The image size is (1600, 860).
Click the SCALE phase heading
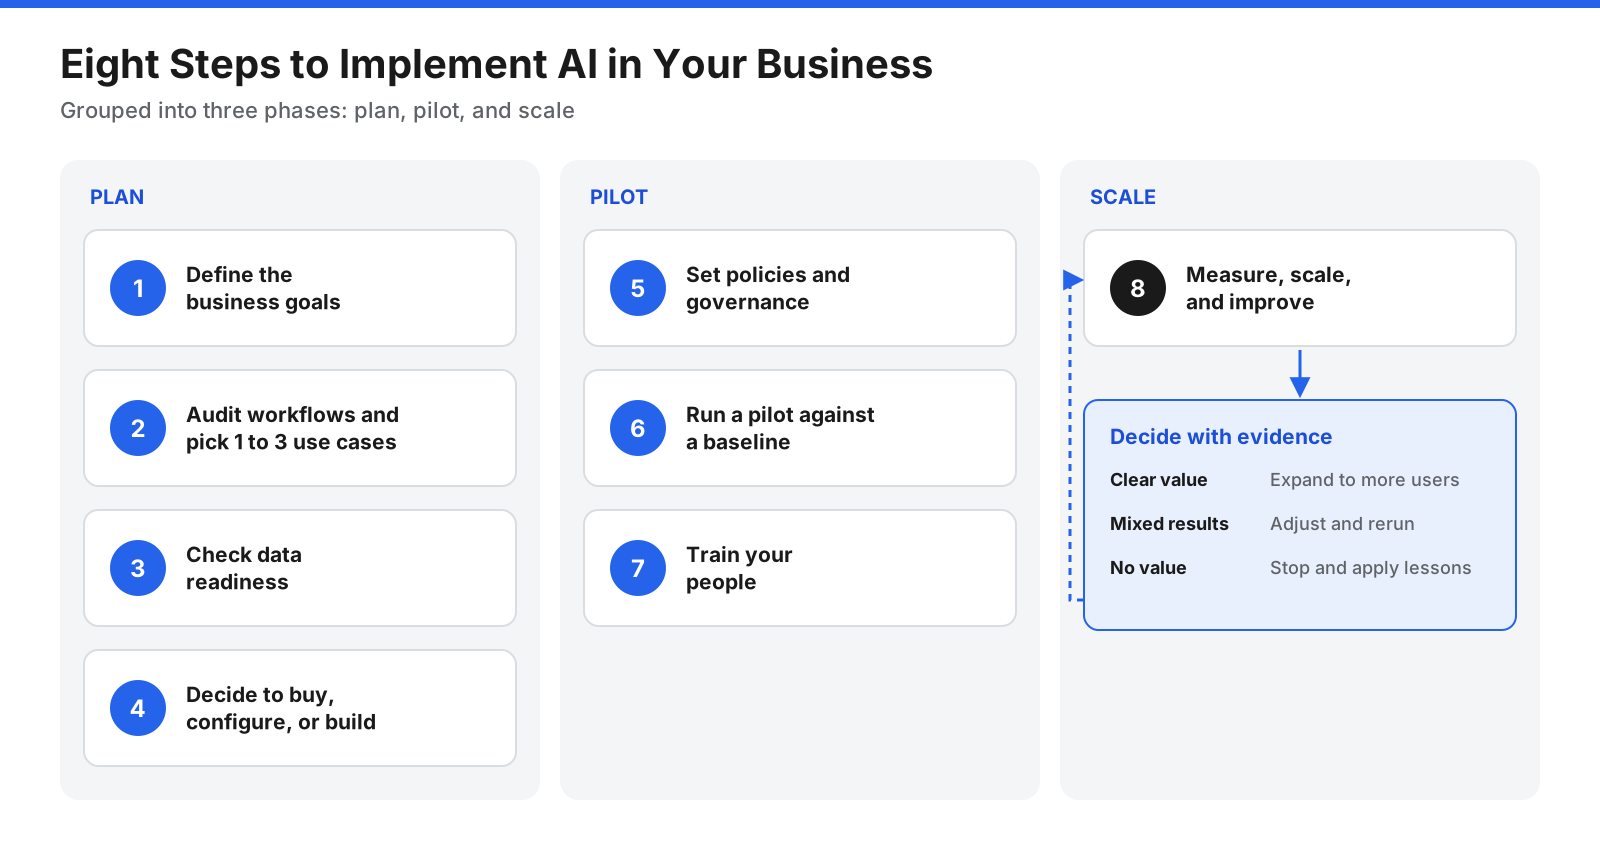(1123, 197)
